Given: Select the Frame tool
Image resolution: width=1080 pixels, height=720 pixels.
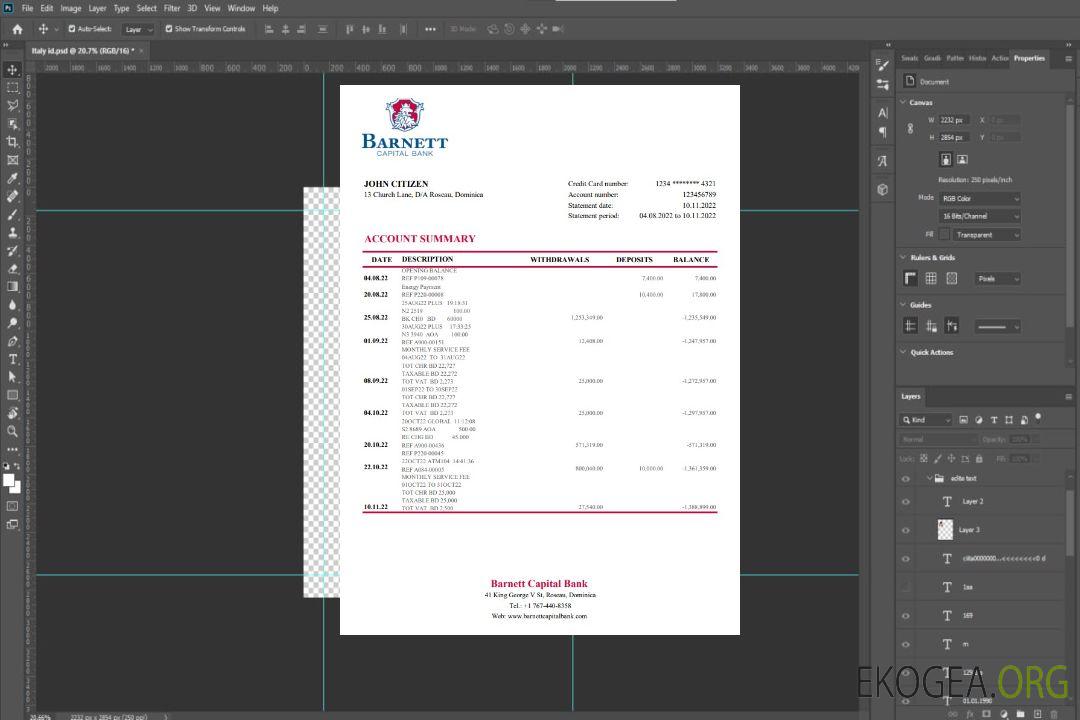Looking at the screenshot, I should tap(12, 160).
